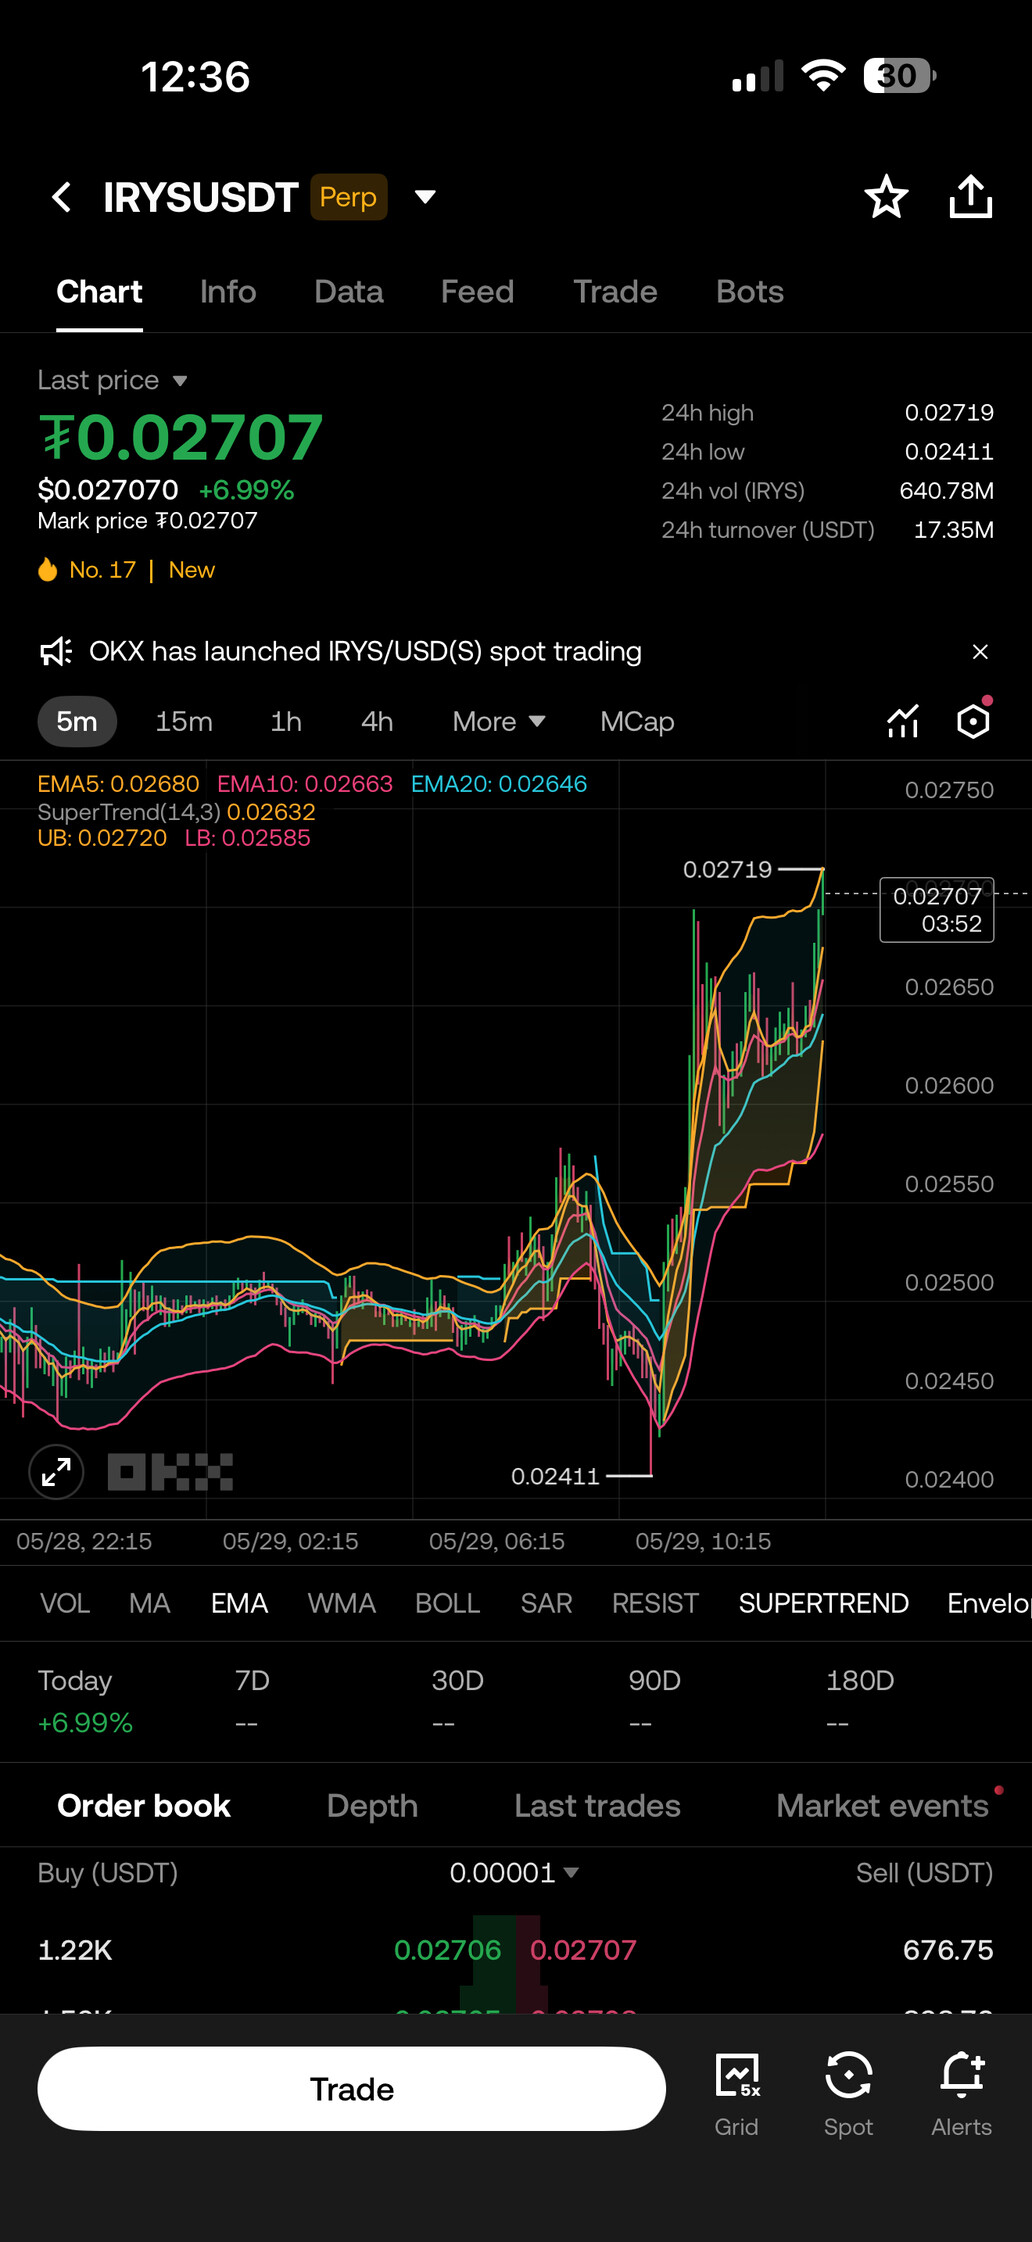This screenshot has height=2242, width=1032.
Task: Tap the 24h turnover 17.35M value
Action: pos(954,530)
